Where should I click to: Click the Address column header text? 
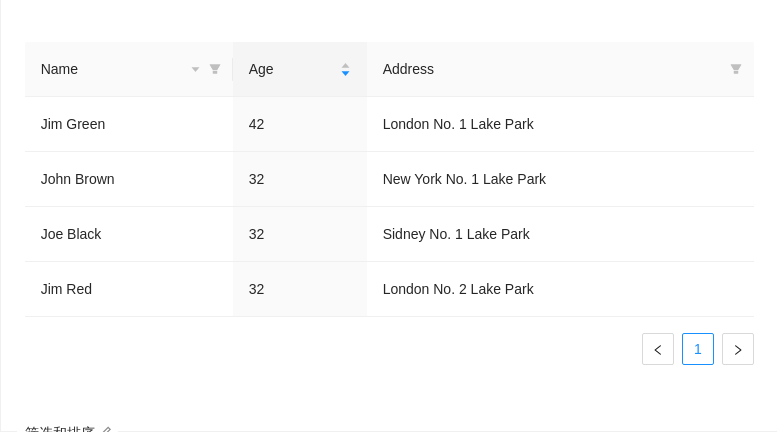[x=408, y=69]
